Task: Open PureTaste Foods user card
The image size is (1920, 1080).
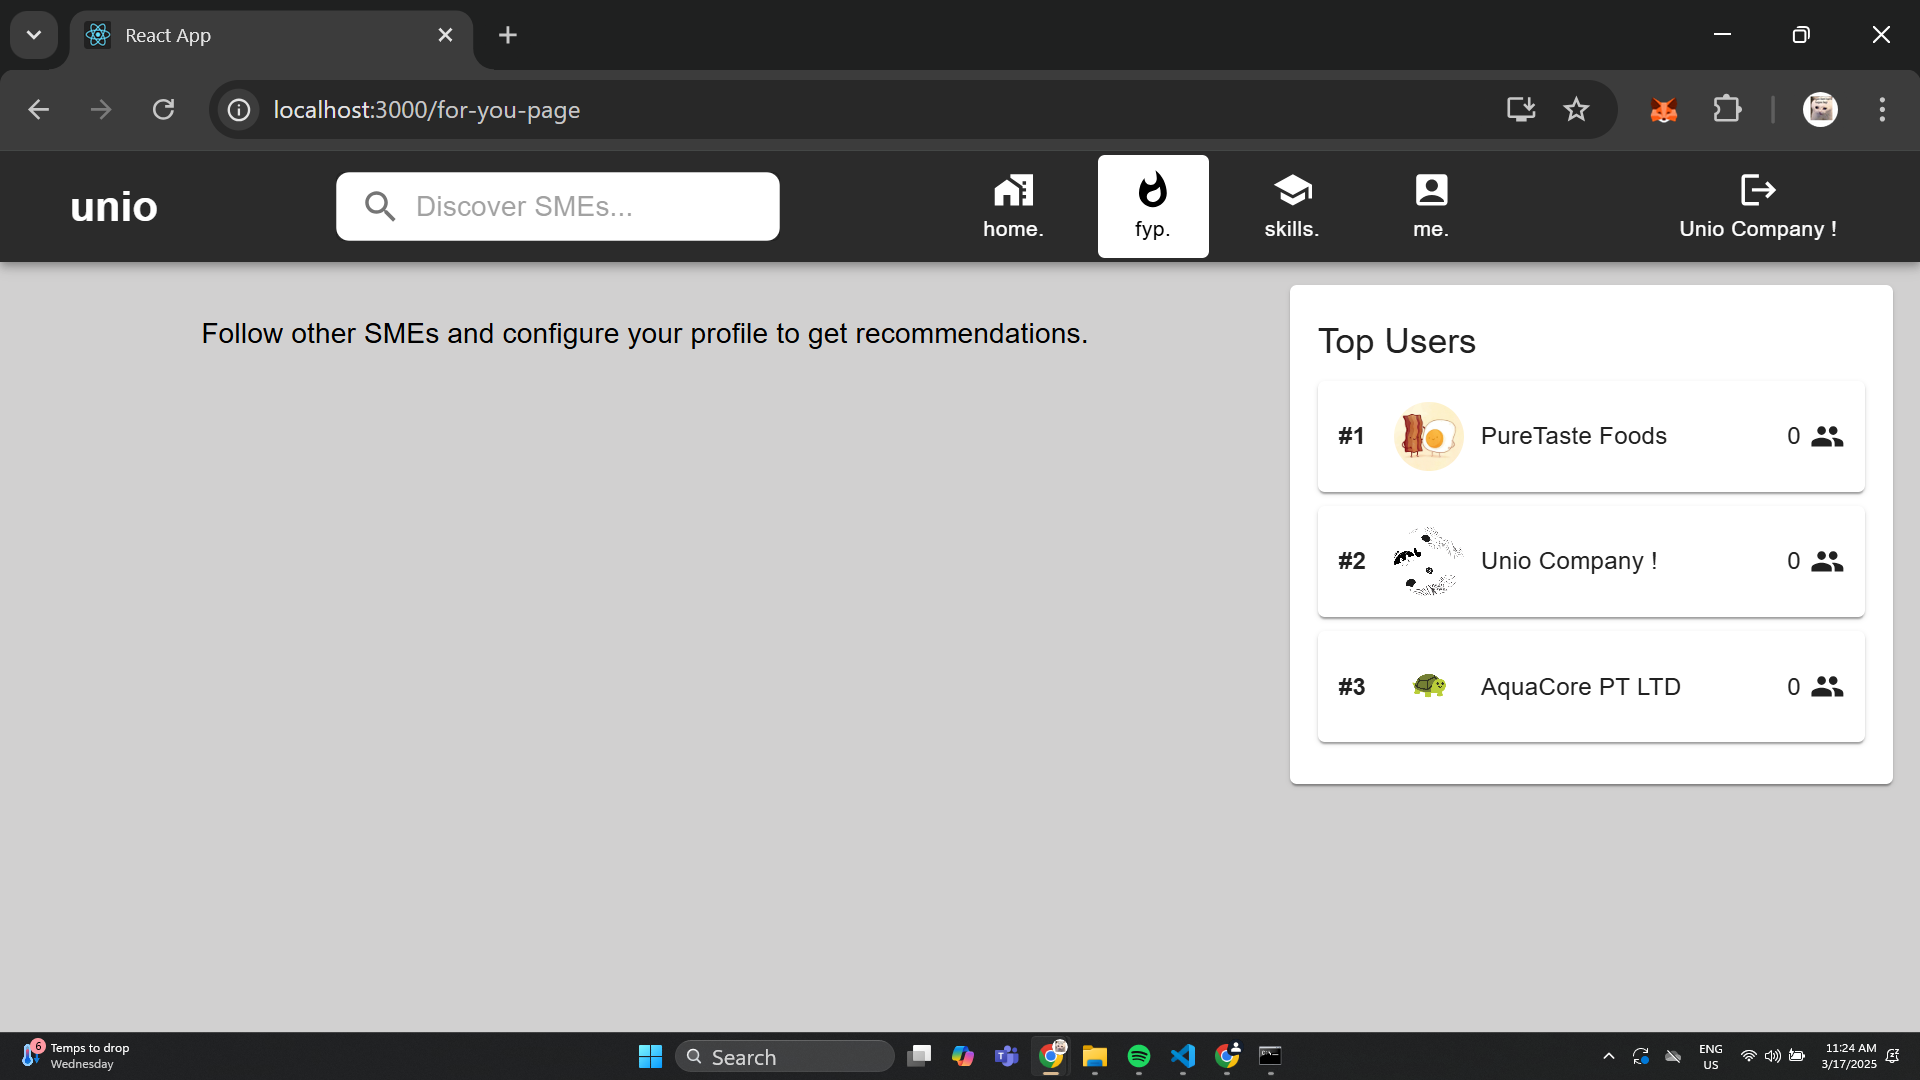Action: pyautogui.click(x=1590, y=436)
